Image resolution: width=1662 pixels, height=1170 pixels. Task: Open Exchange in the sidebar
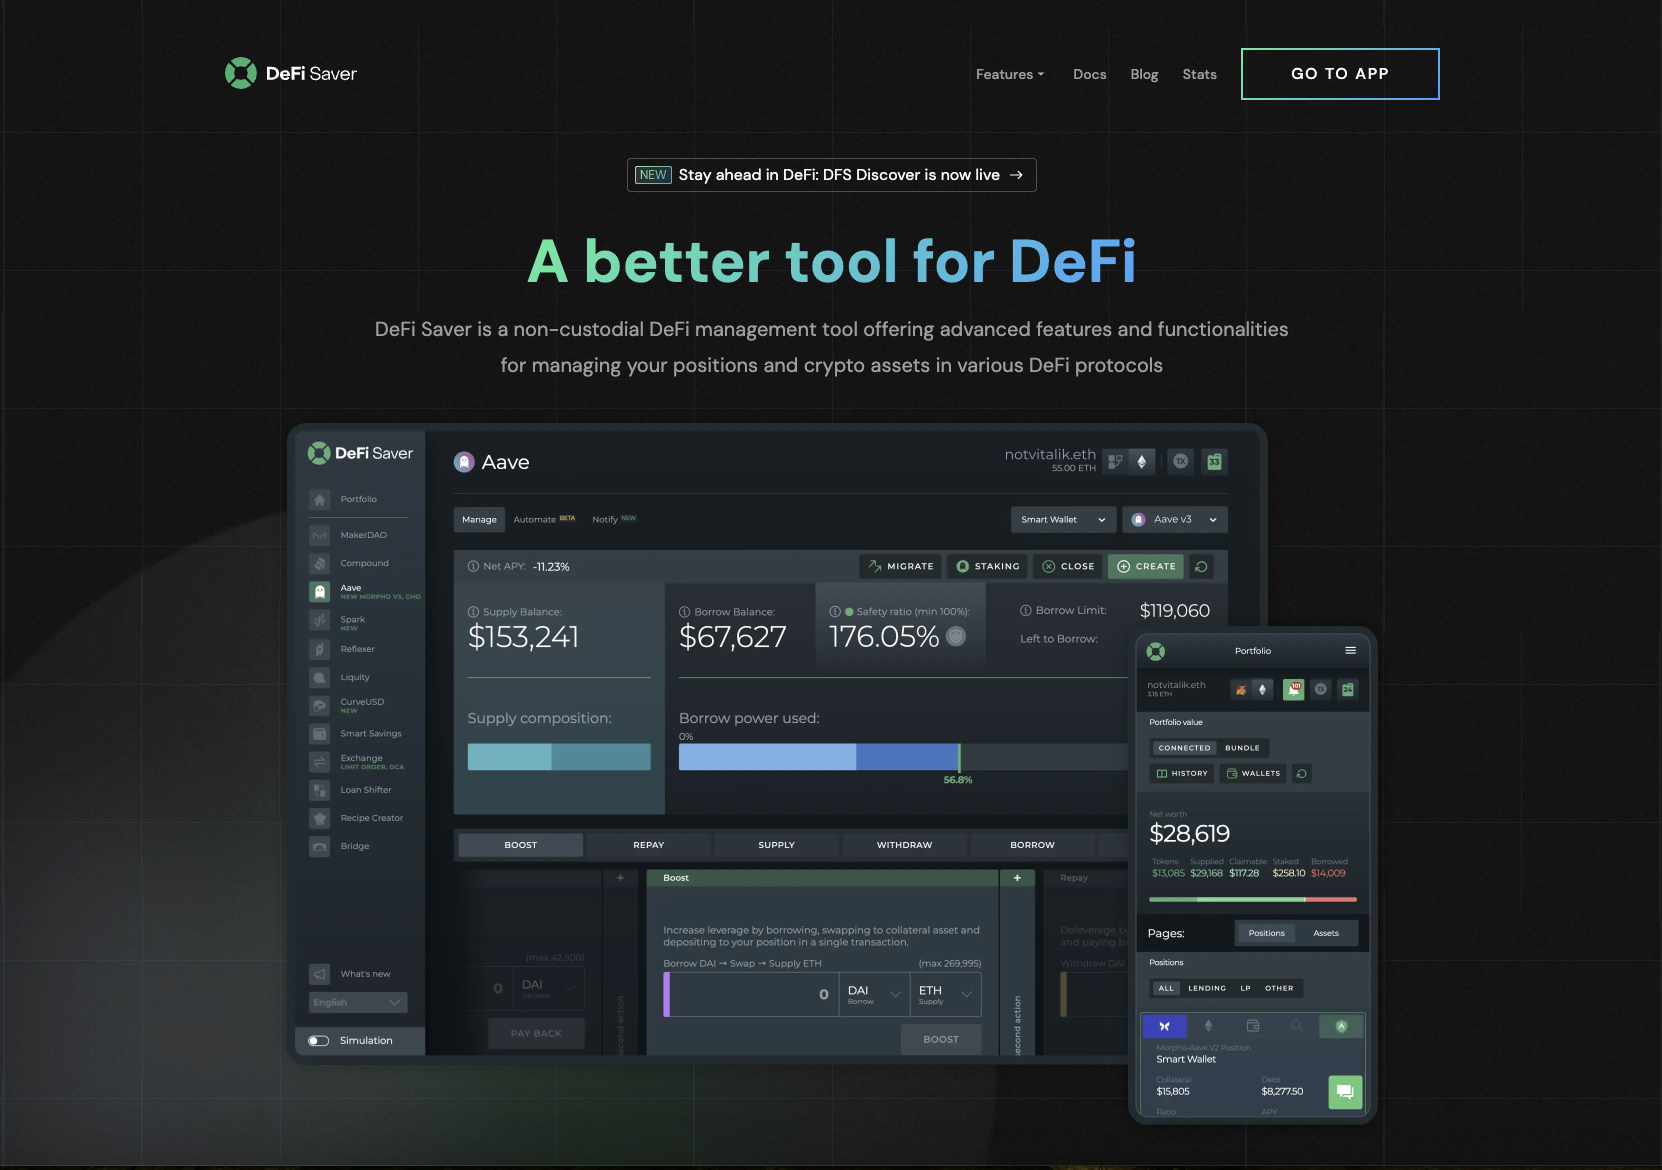[357, 761]
